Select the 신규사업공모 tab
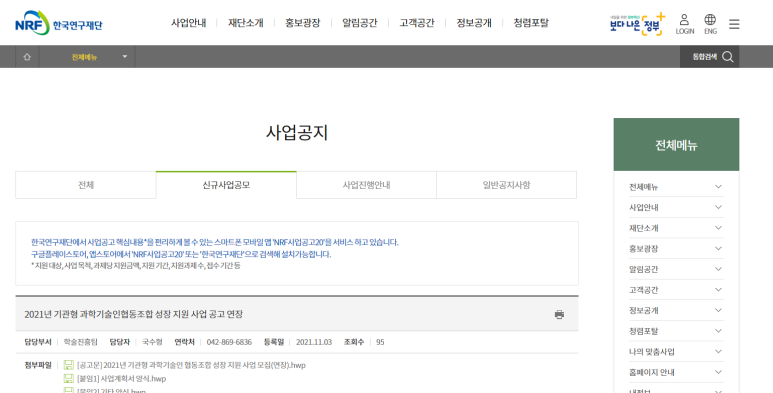The image size is (773, 393). click(x=226, y=185)
